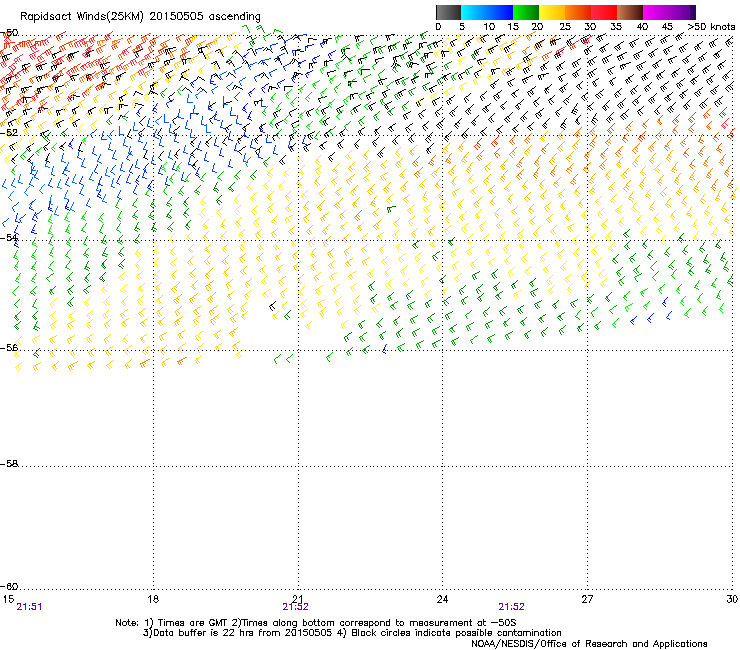Click the NOAA/NESDIS/Office of Research and Applications credit
Screen dimensions: 740x650
589,644
